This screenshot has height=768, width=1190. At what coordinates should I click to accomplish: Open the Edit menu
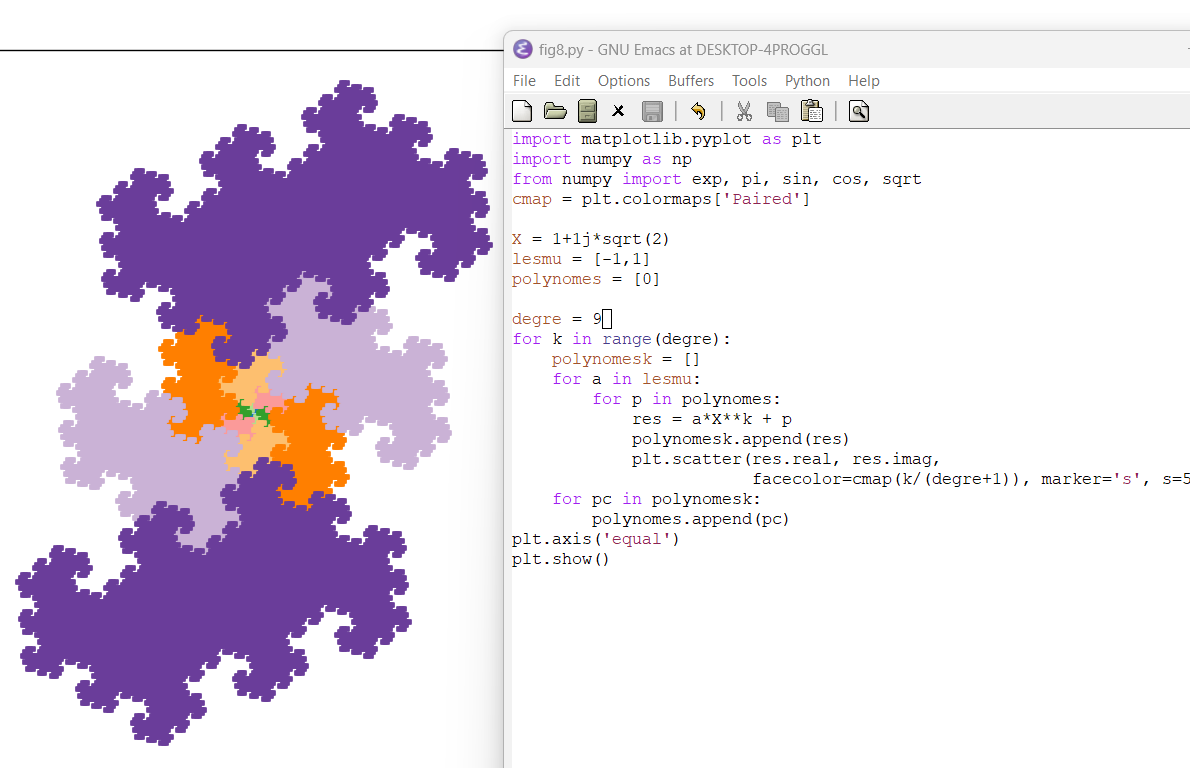(567, 81)
